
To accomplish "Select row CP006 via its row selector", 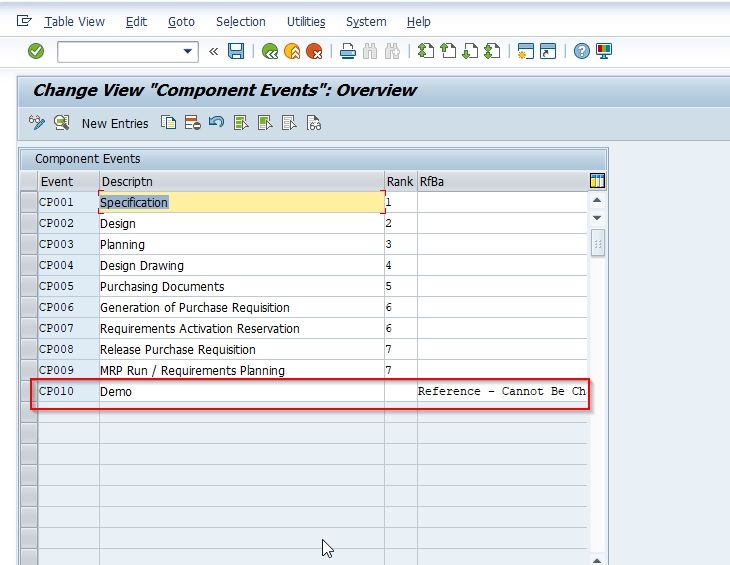I will point(29,307).
